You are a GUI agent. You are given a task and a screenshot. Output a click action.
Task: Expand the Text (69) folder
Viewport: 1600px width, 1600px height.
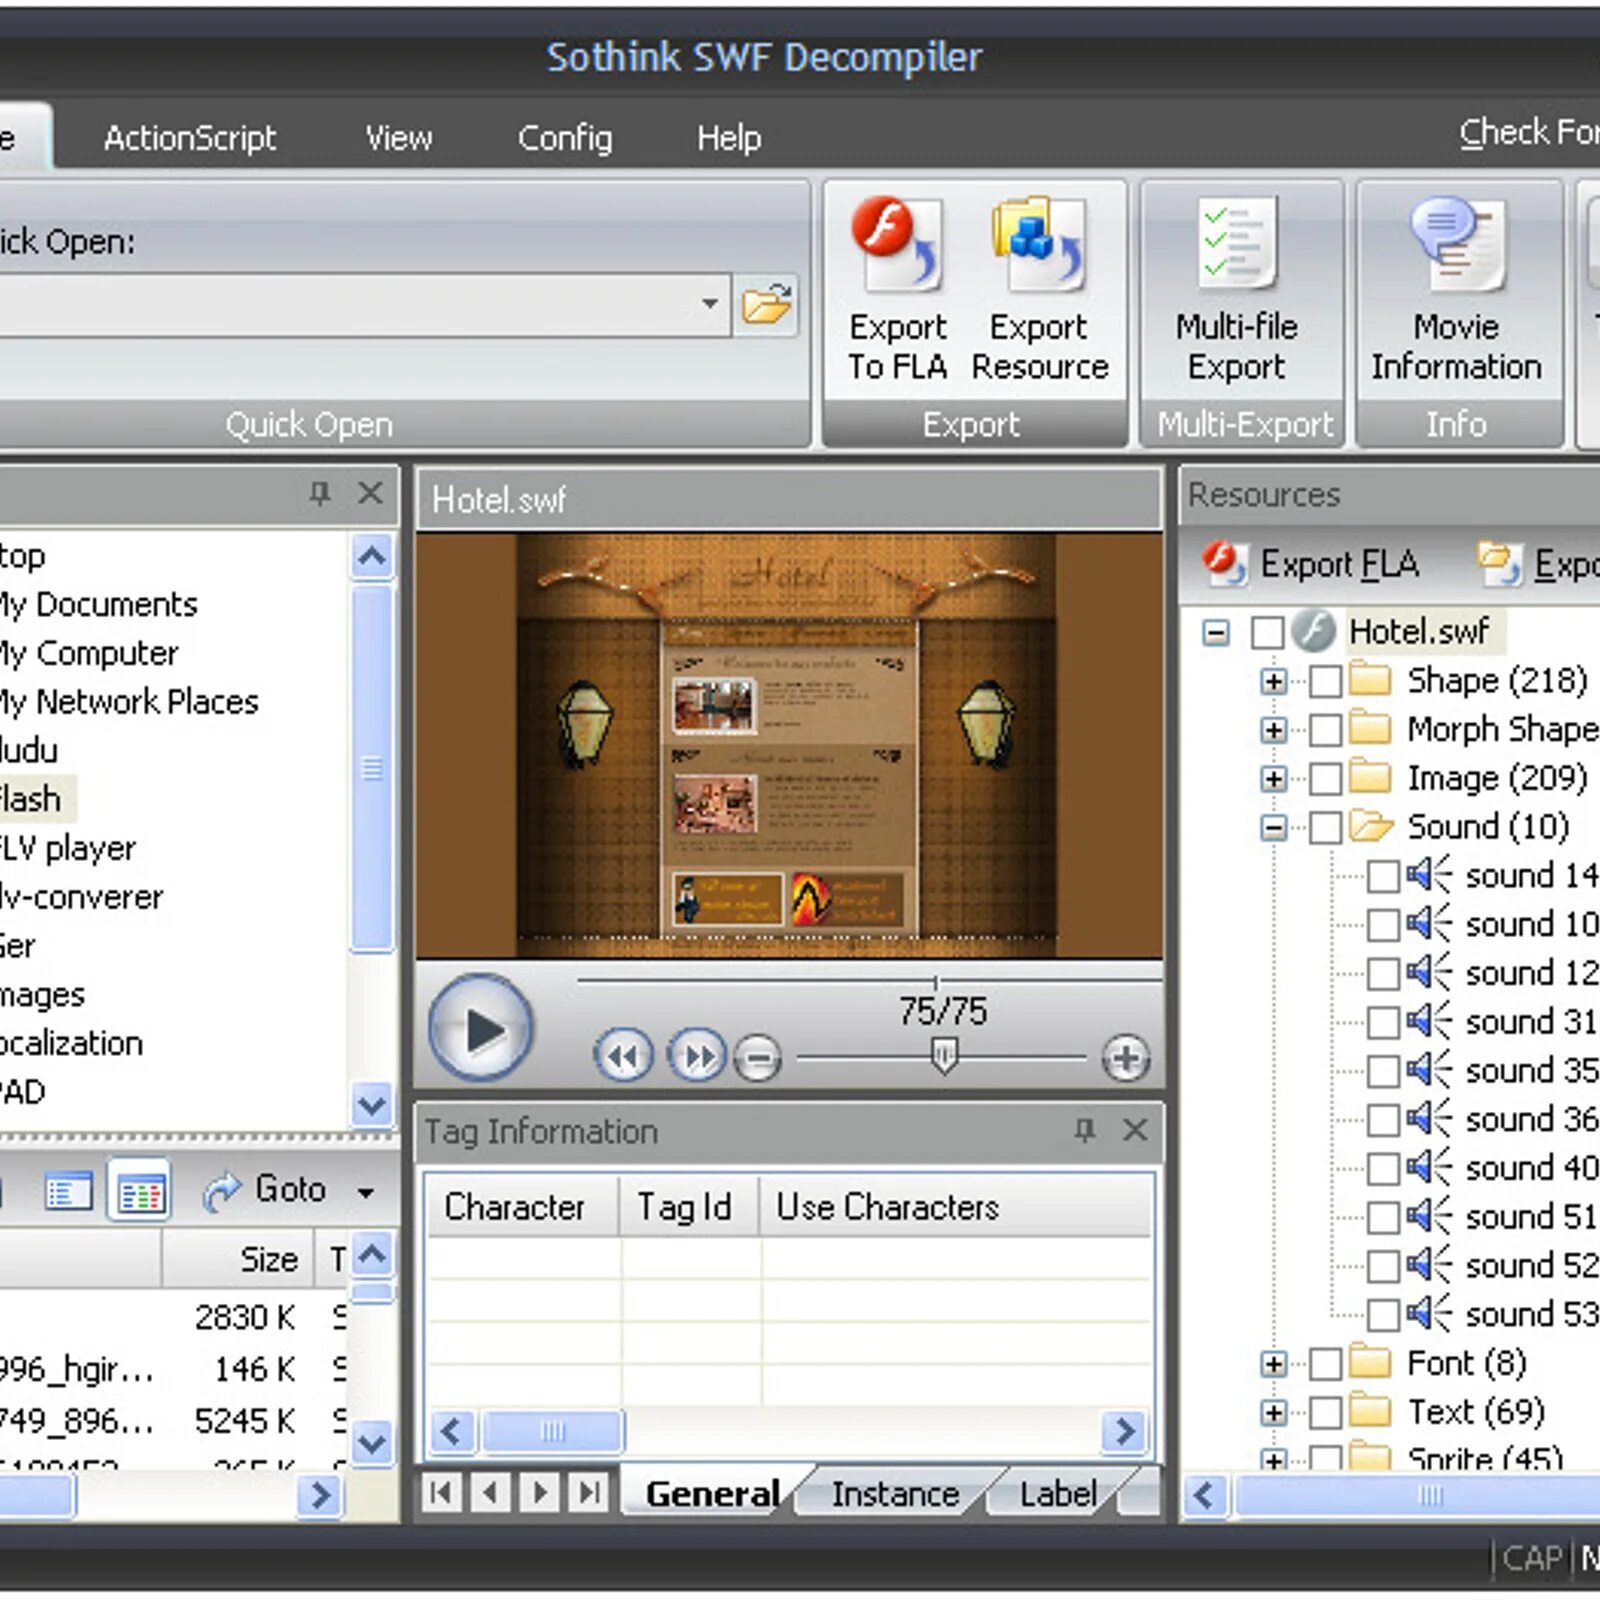tap(1274, 1412)
